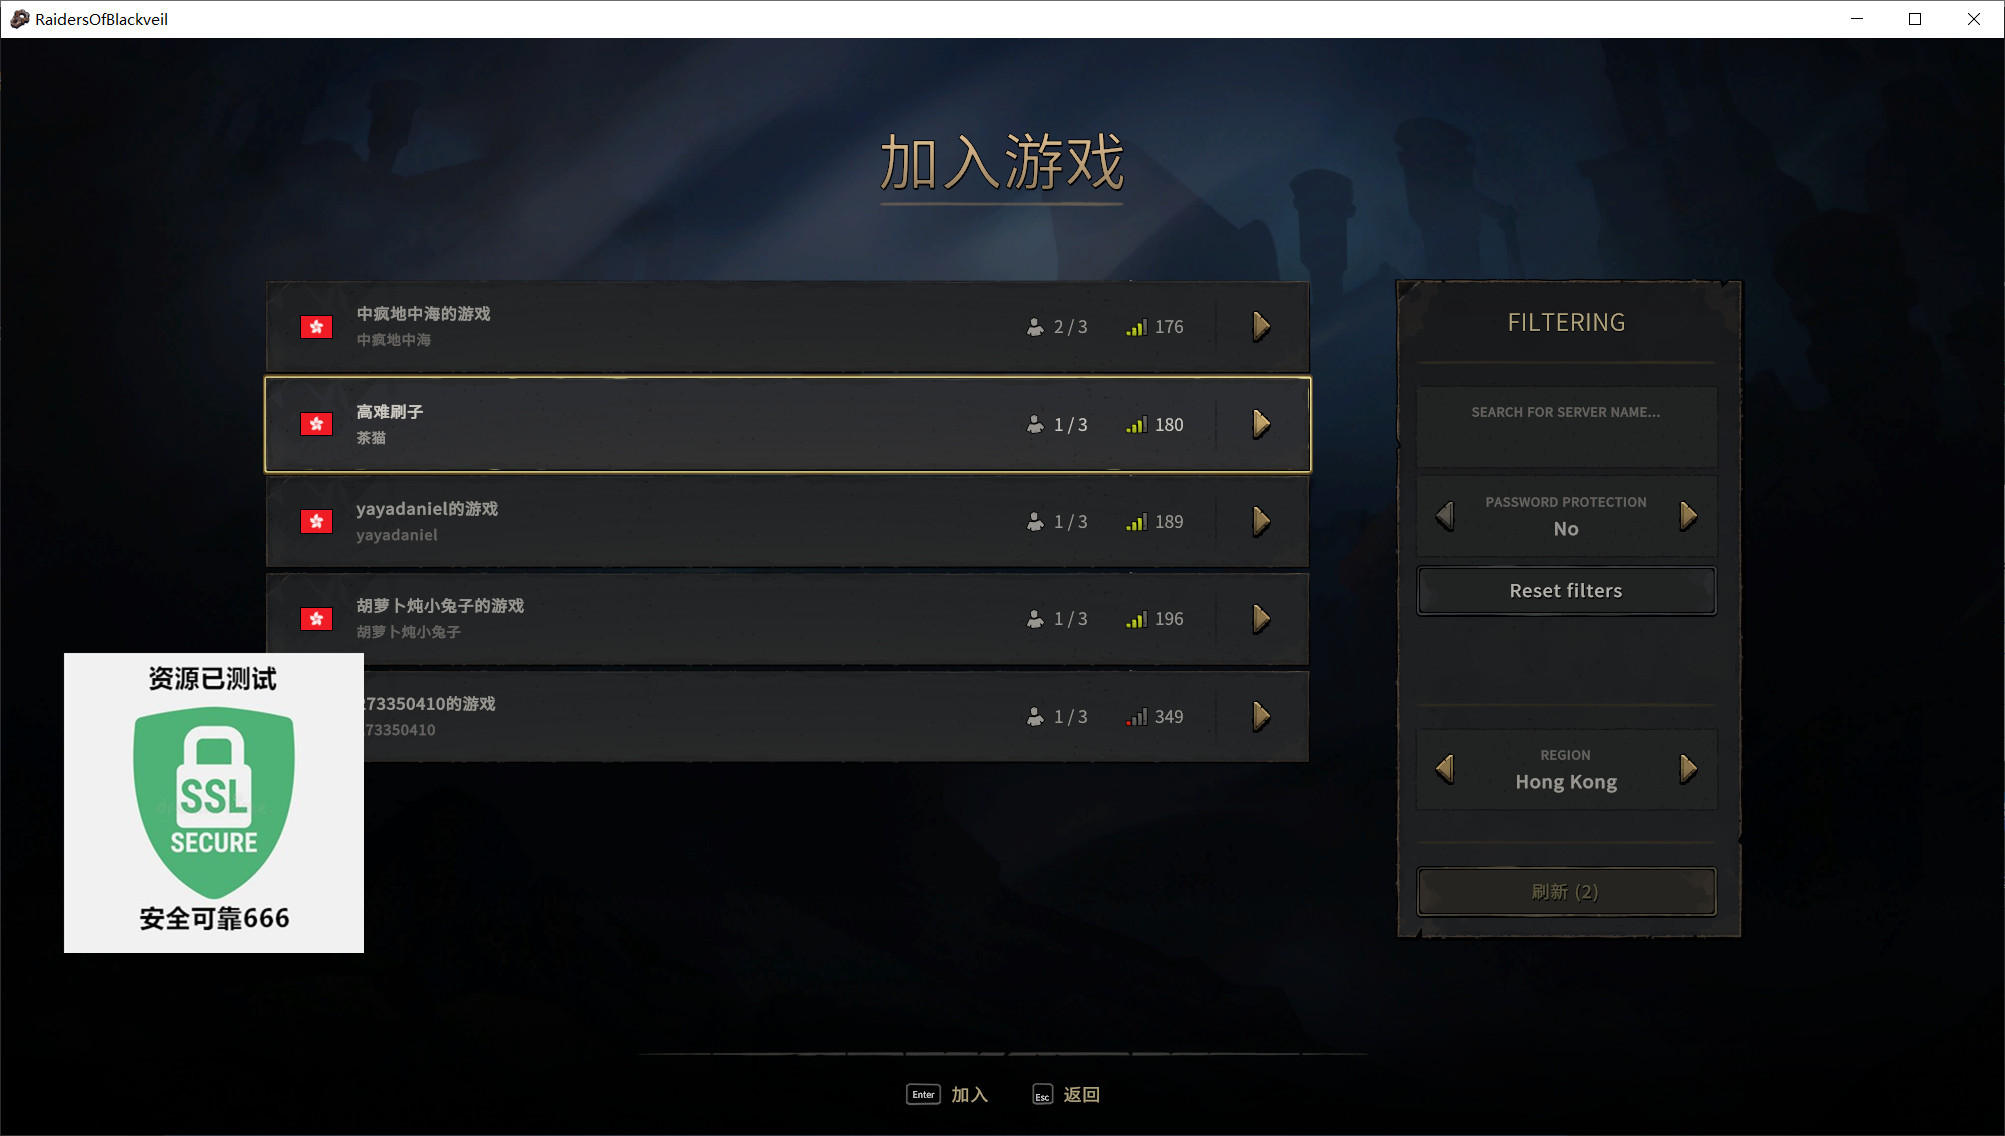Viewport: 2005px width, 1136px height.
Task: Select next region after Hong Kong
Action: pos(1688,769)
